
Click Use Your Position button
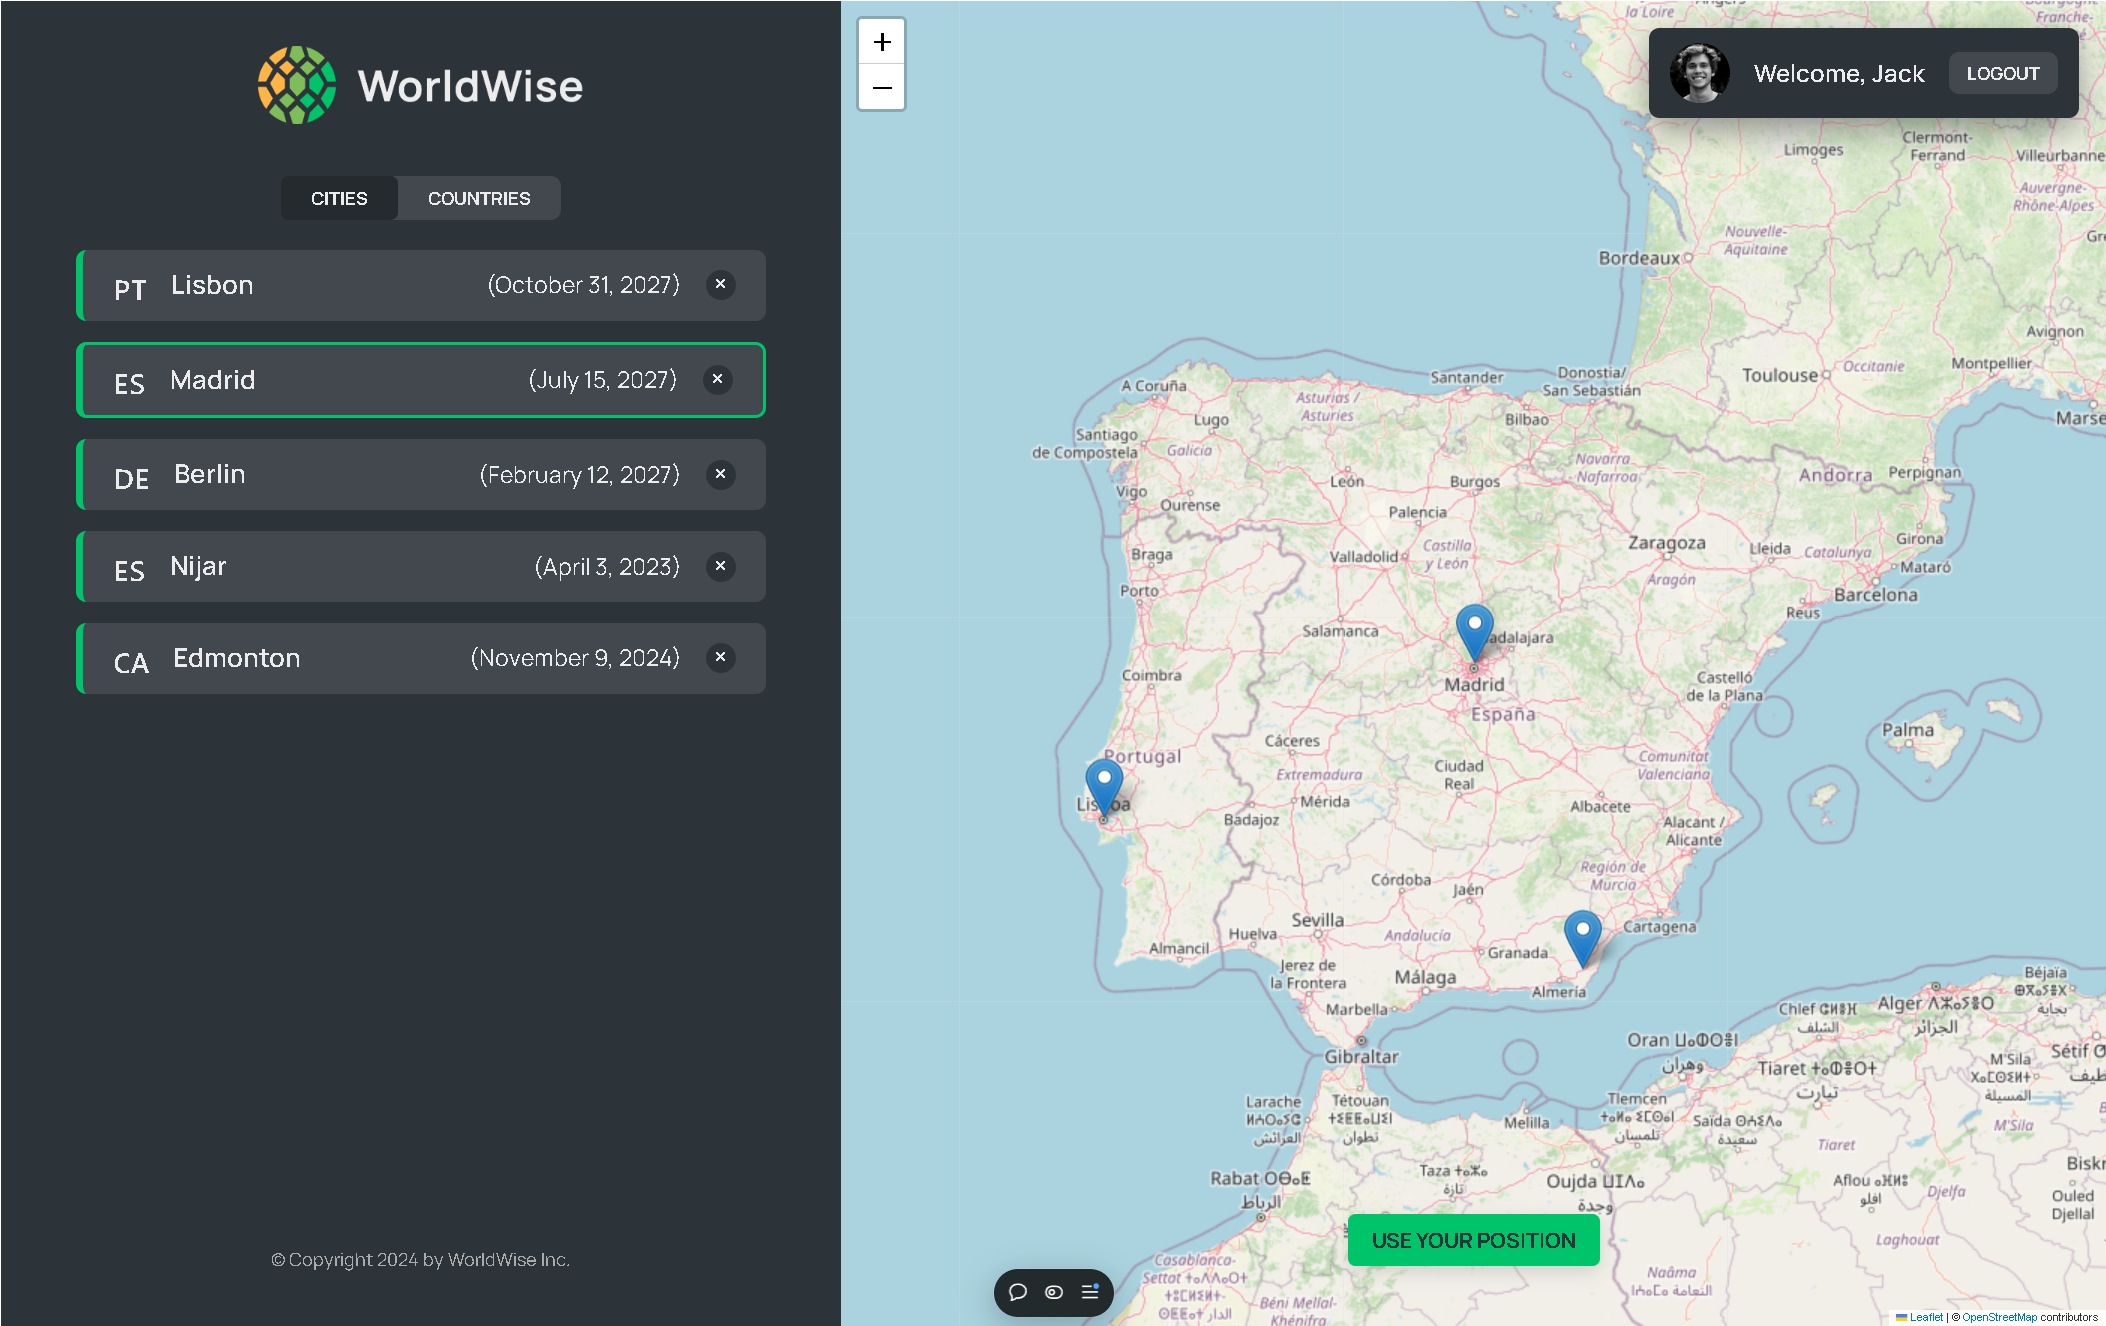pos(1474,1240)
